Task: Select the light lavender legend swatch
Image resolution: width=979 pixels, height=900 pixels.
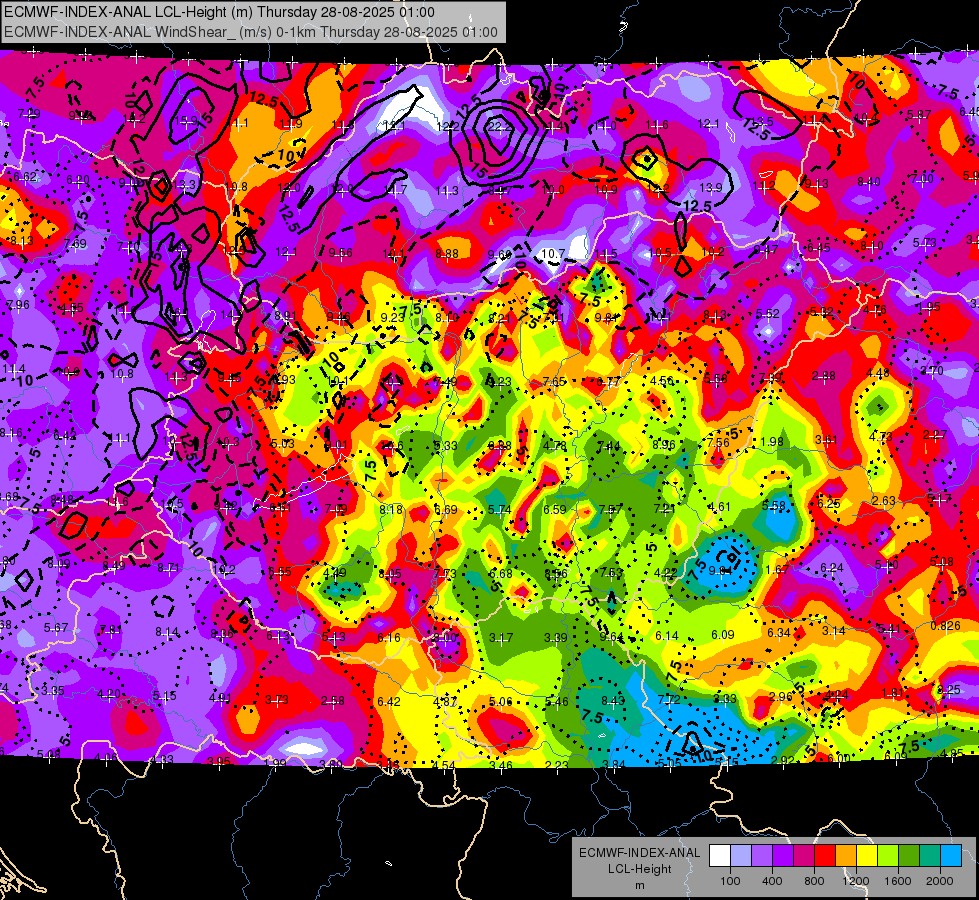Action: coord(740,856)
